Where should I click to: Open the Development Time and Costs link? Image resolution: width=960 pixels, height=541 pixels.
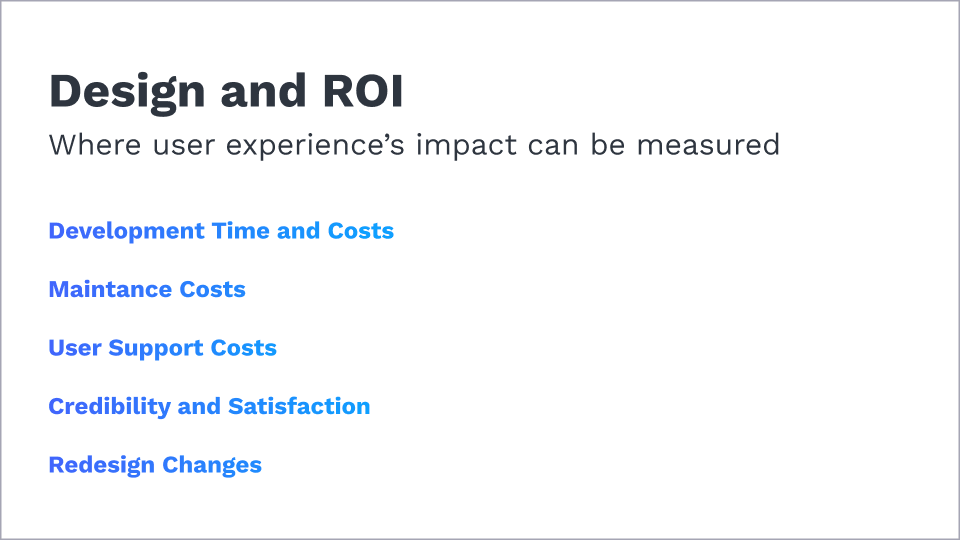221,231
